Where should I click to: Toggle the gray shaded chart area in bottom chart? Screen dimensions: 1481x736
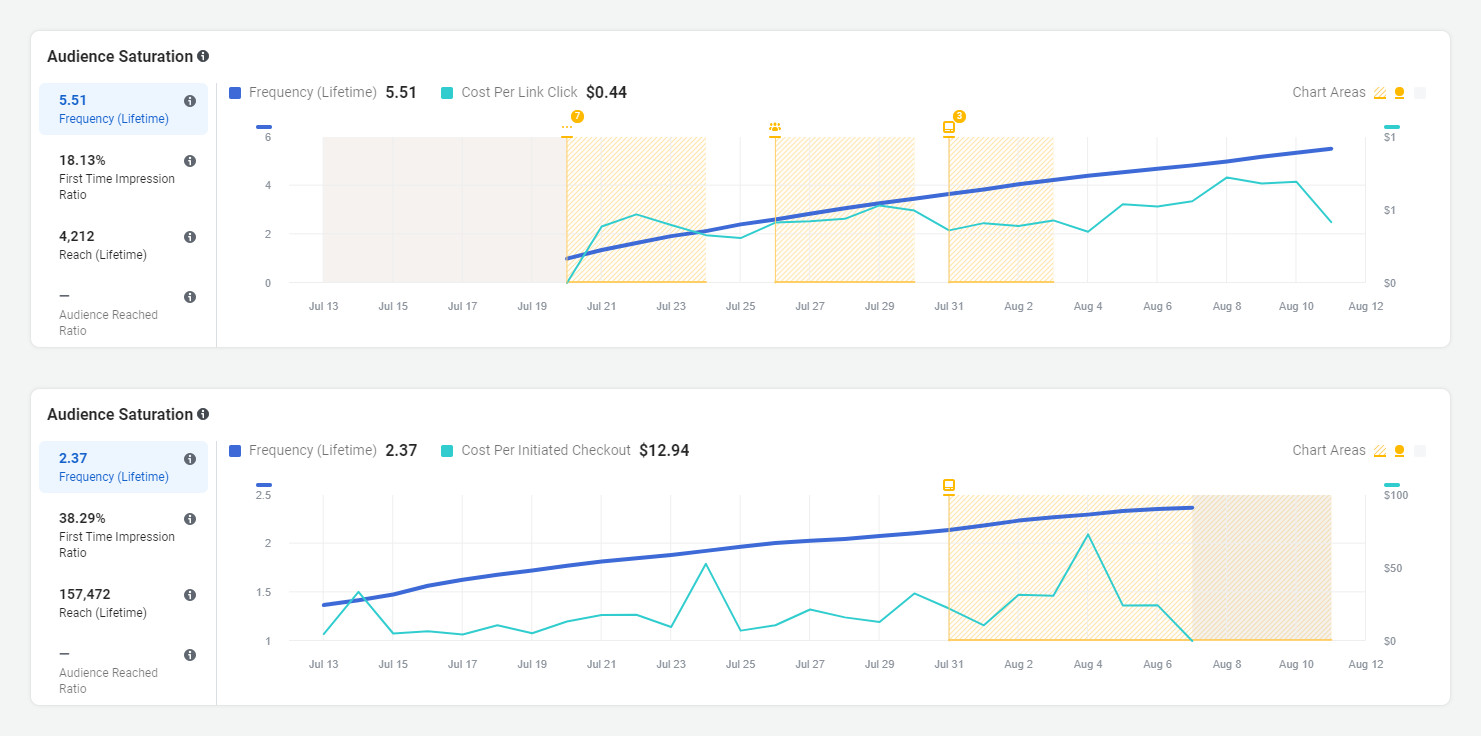[x=1420, y=451]
